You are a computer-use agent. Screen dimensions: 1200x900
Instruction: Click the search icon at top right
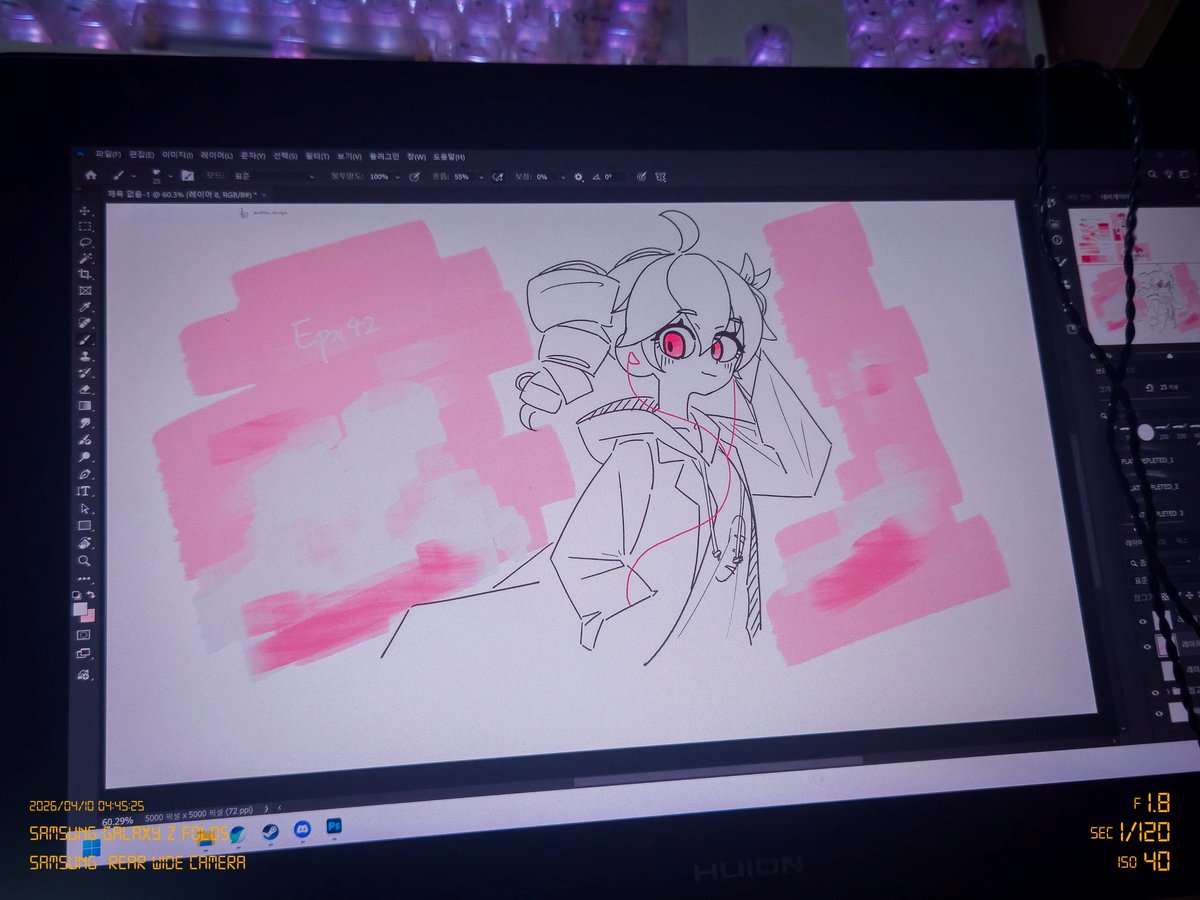(x=1152, y=173)
